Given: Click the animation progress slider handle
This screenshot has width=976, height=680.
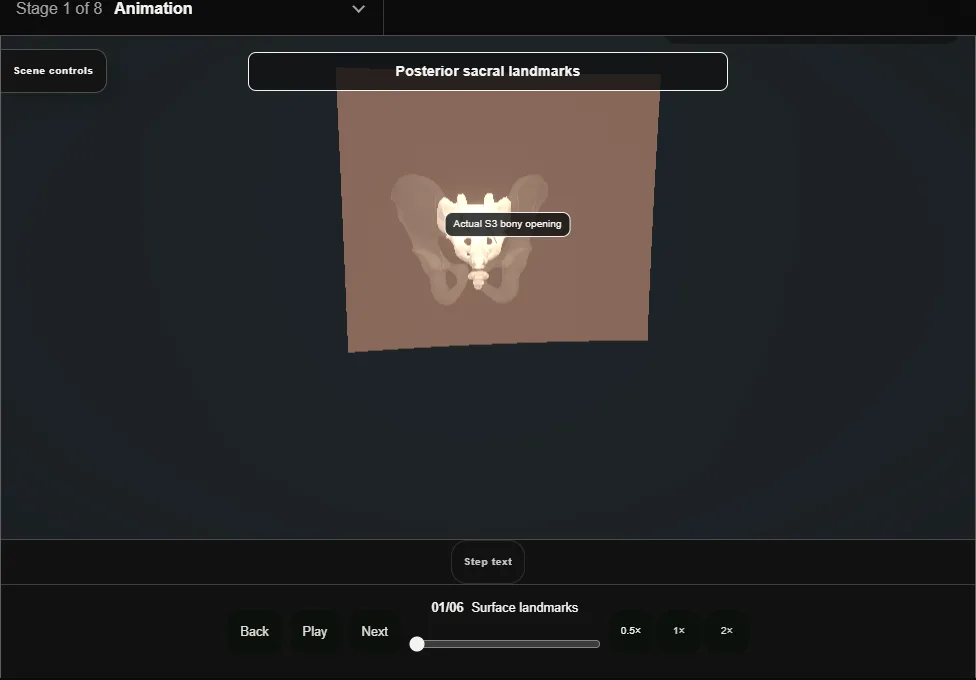Looking at the screenshot, I should click(417, 644).
